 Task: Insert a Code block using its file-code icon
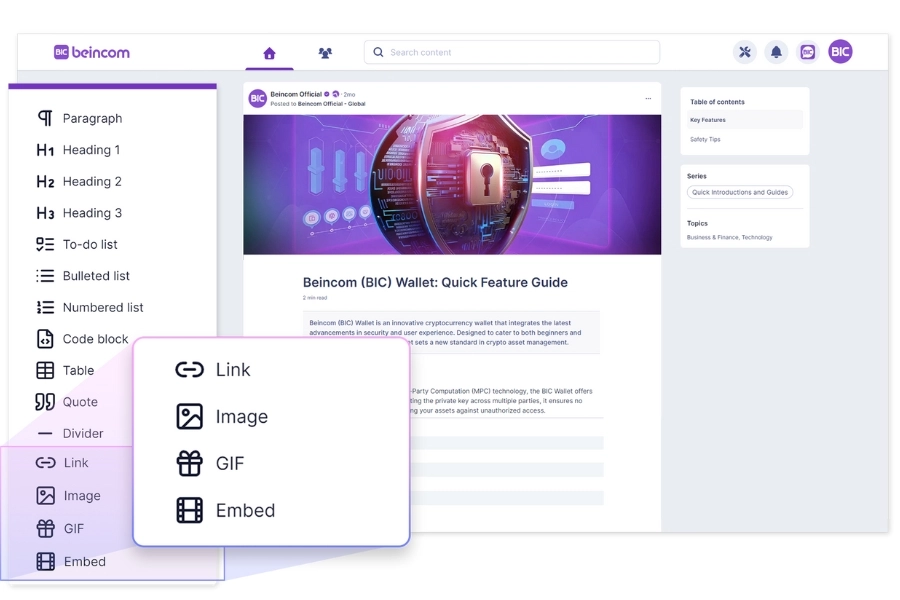pyautogui.click(x=45, y=339)
